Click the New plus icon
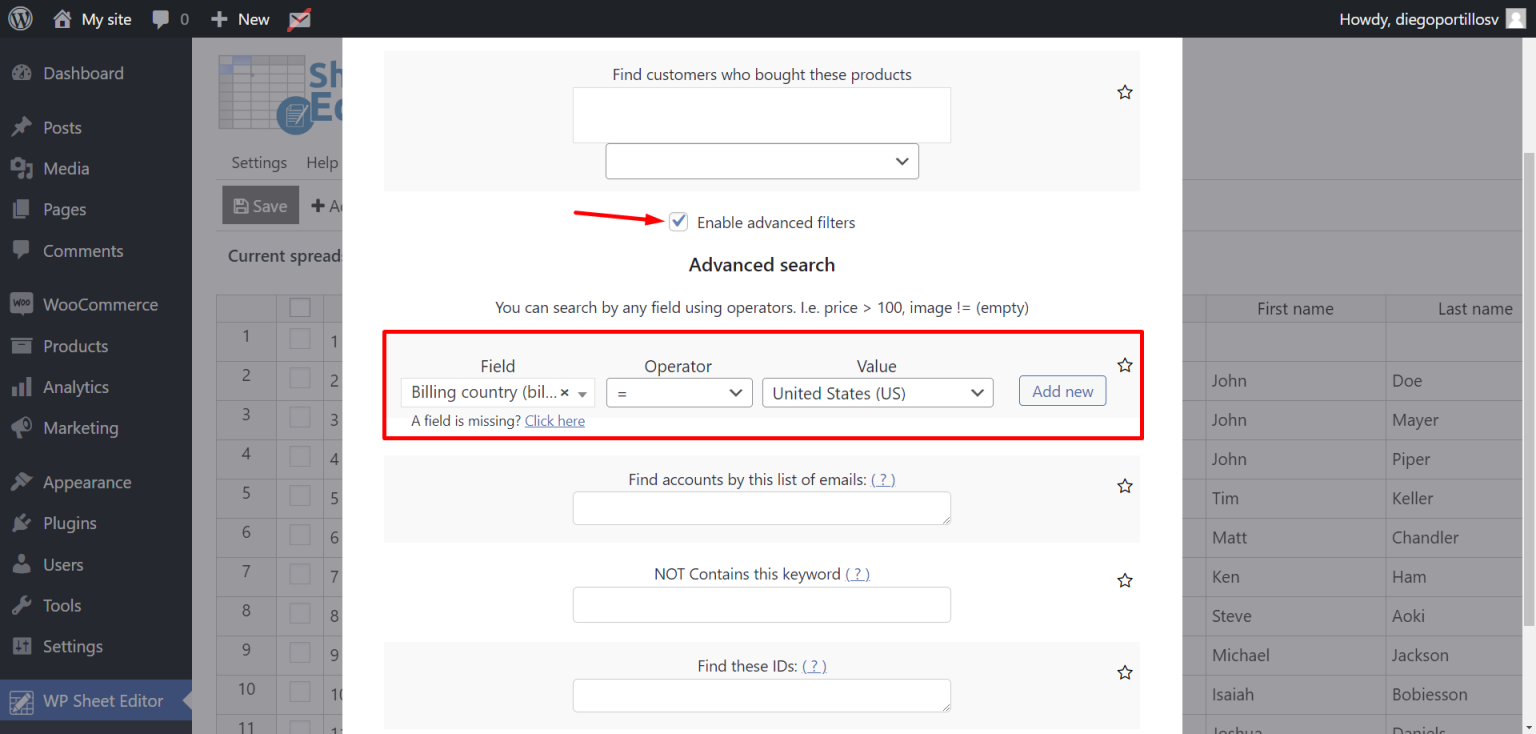Image resolution: width=1536 pixels, height=734 pixels. coord(220,19)
